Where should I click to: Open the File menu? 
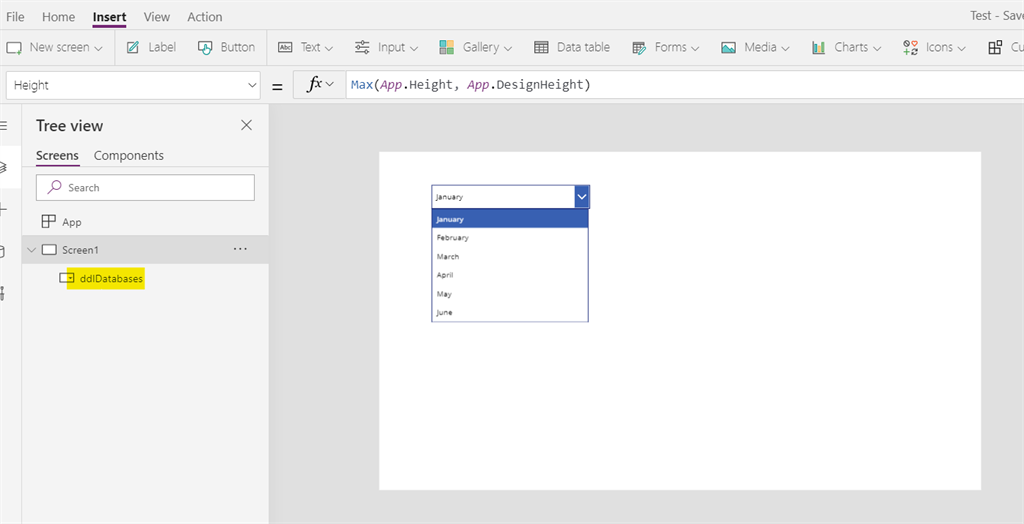pyautogui.click(x=15, y=16)
